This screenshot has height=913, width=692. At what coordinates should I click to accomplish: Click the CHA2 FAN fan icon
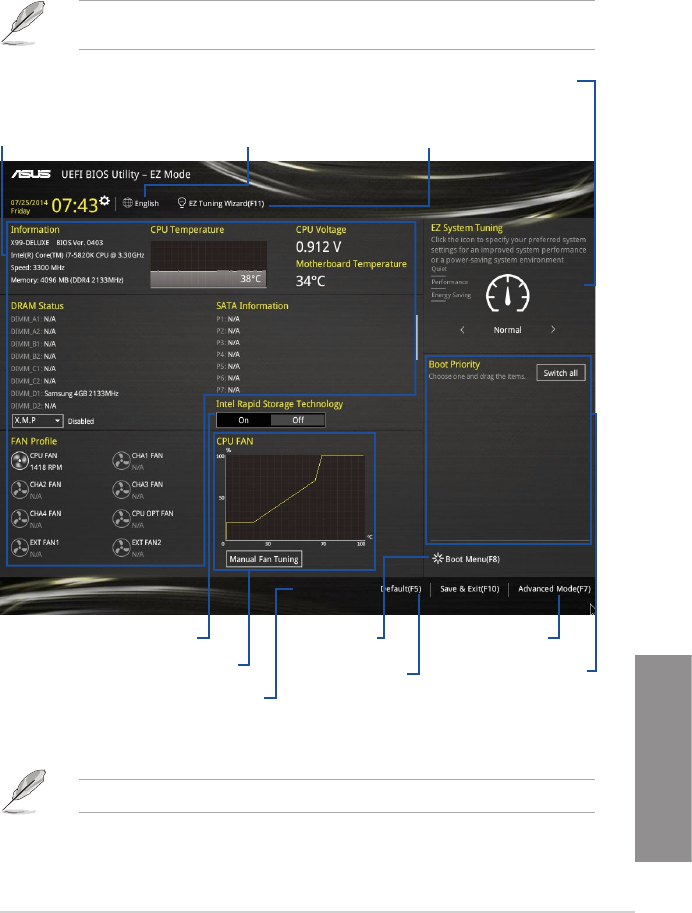[20, 490]
